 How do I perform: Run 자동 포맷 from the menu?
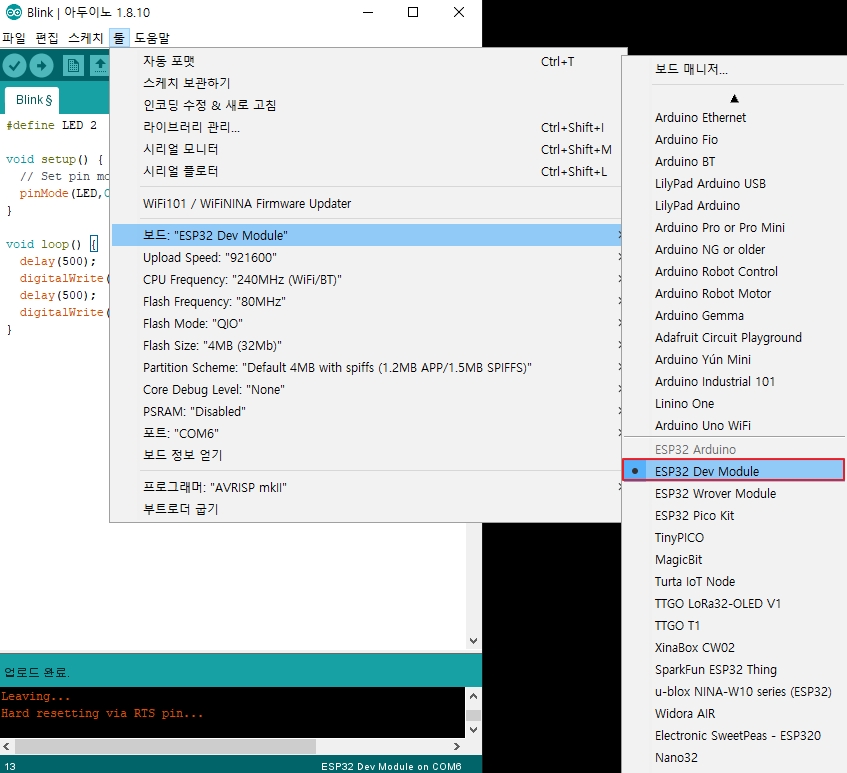click(x=366, y=62)
